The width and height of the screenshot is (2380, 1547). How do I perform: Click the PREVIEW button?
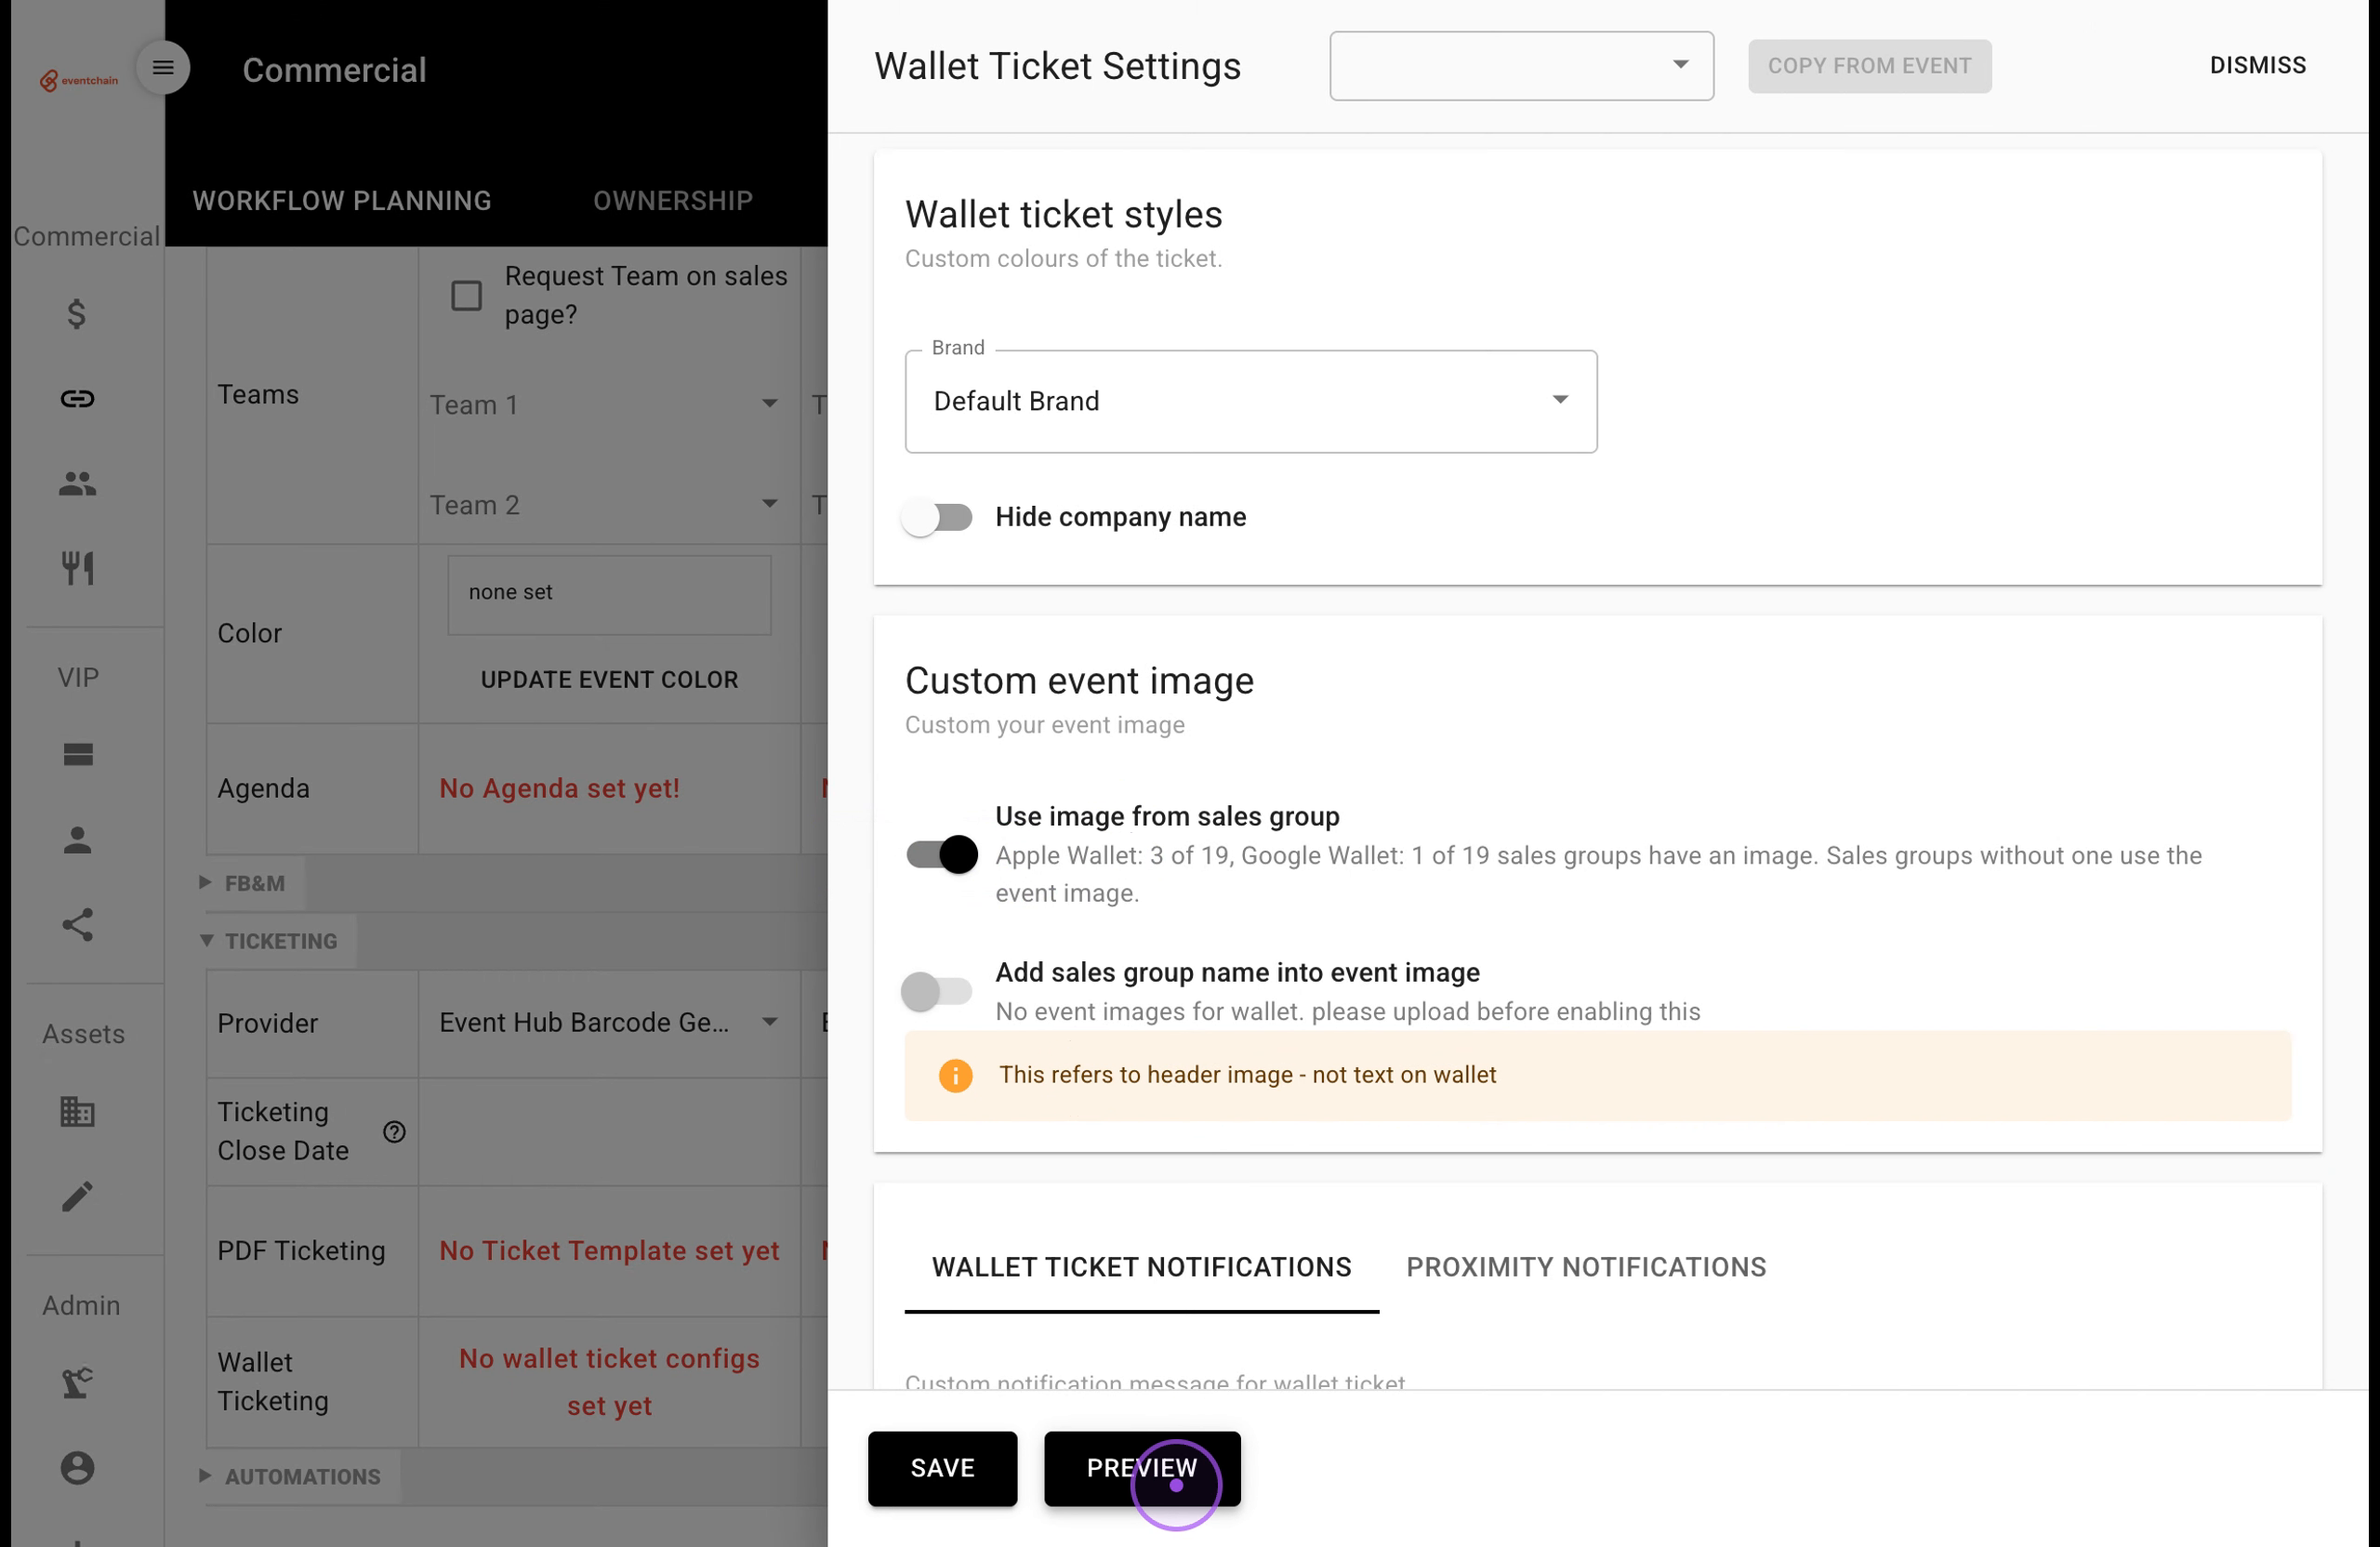click(x=1142, y=1468)
